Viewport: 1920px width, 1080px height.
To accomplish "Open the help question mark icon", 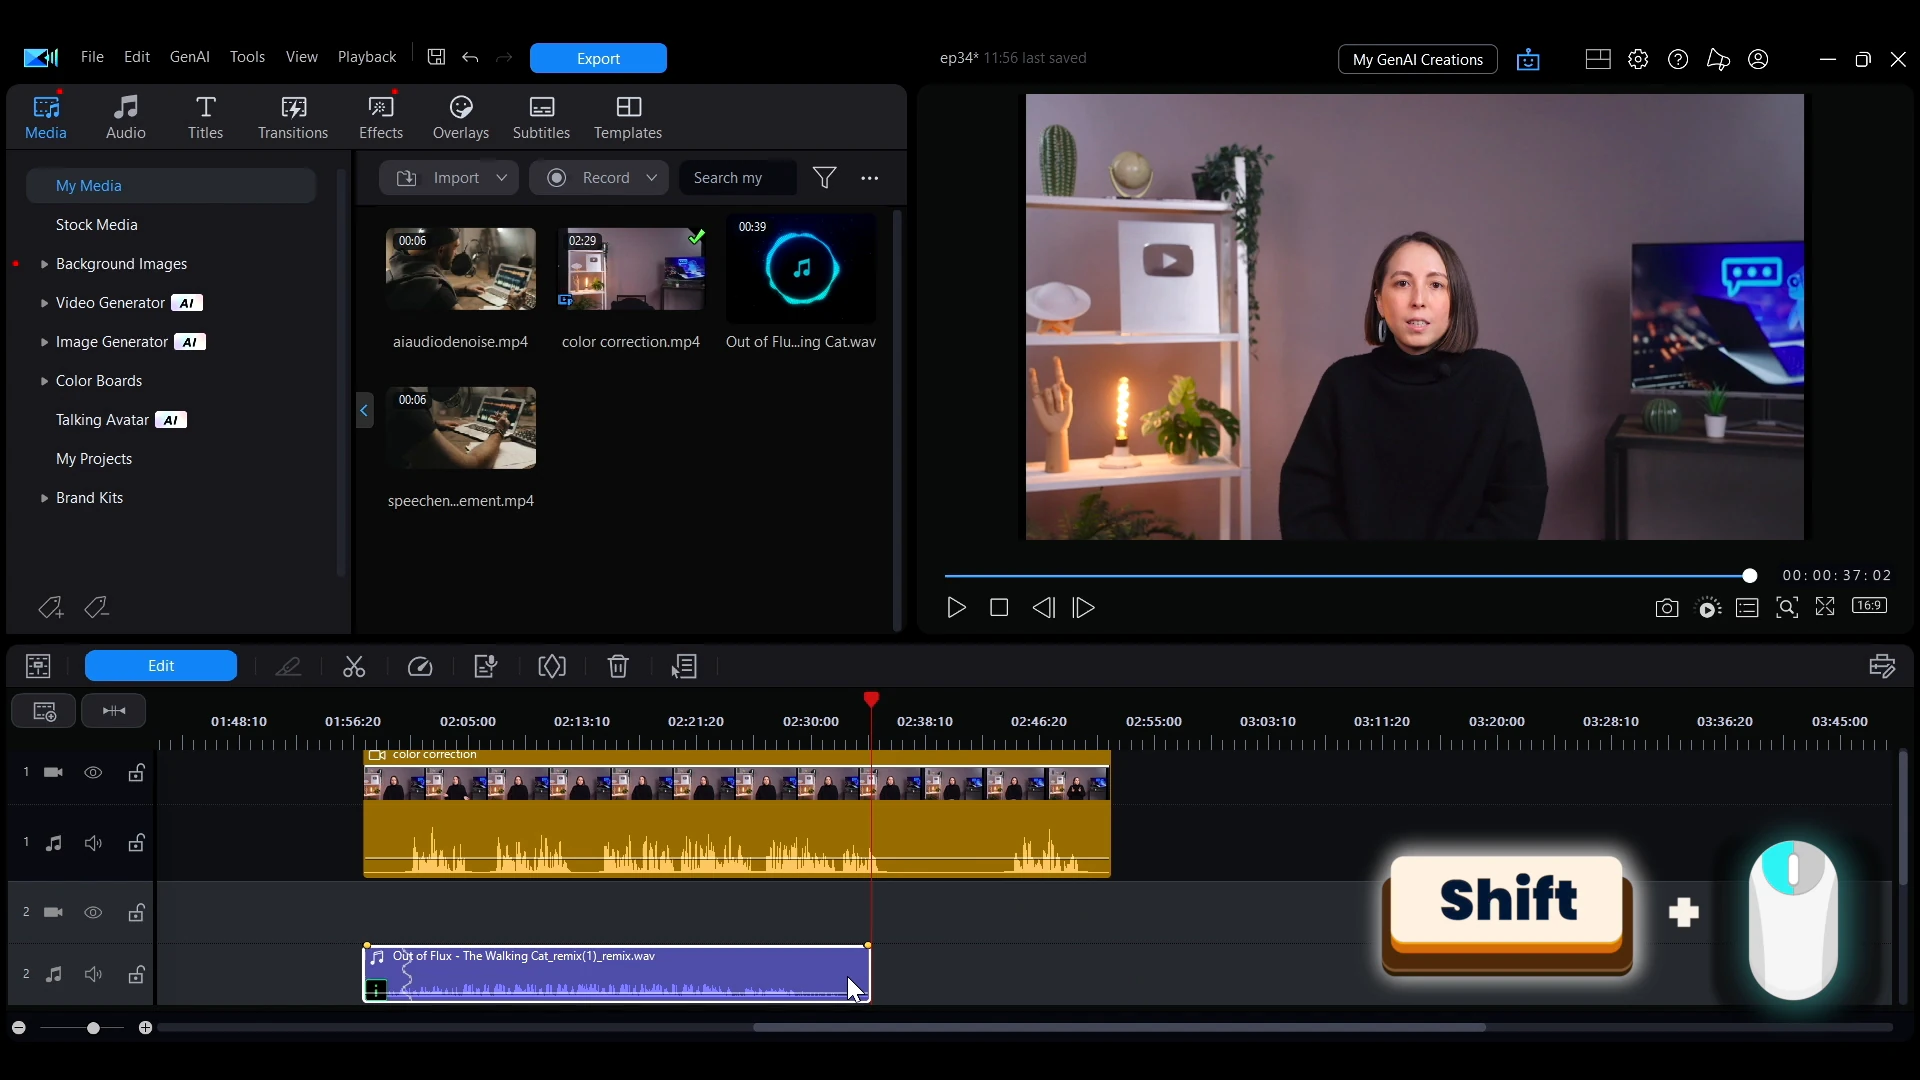I will pyautogui.click(x=1678, y=59).
